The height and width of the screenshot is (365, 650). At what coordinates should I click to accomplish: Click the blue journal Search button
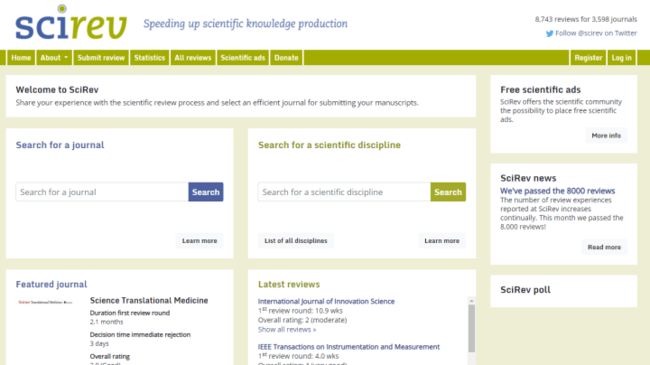coord(206,192)
